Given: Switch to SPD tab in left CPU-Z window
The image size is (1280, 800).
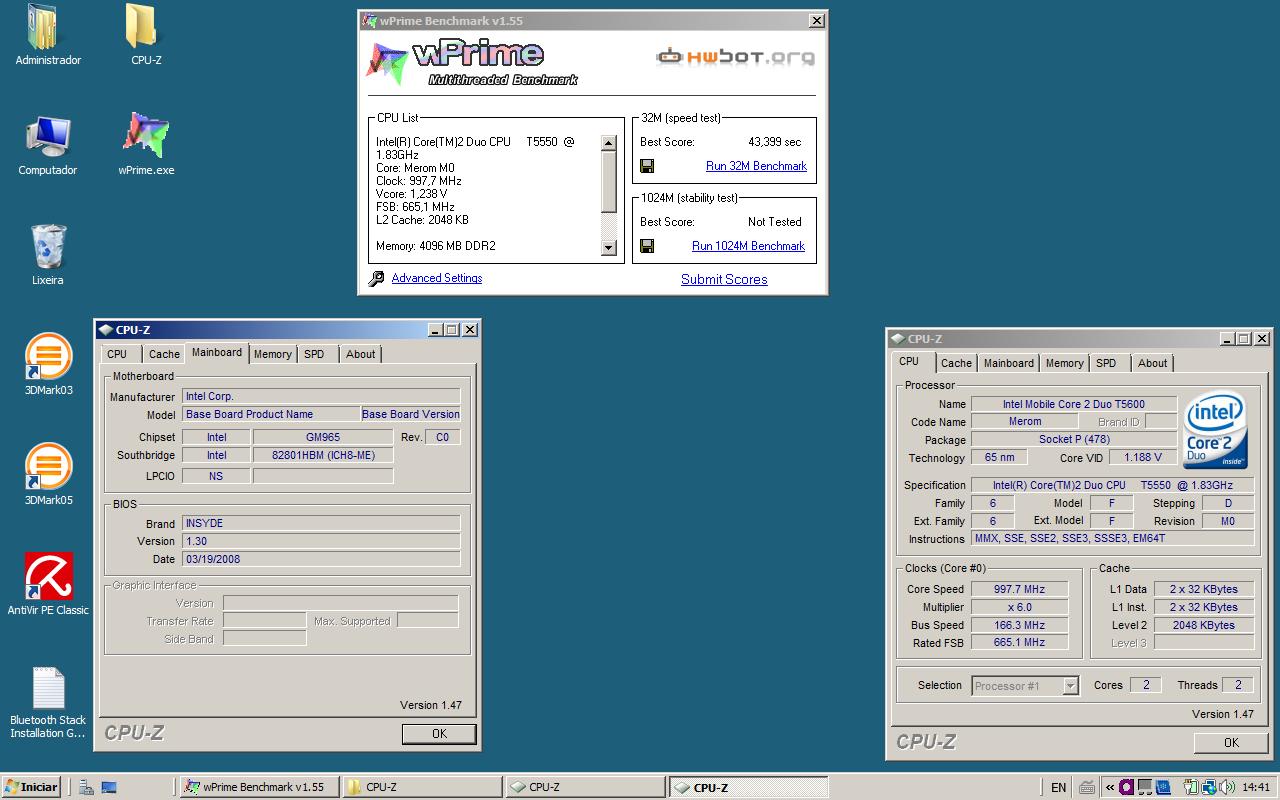Looking at the screenshot, I should click(x=314, y=354).
